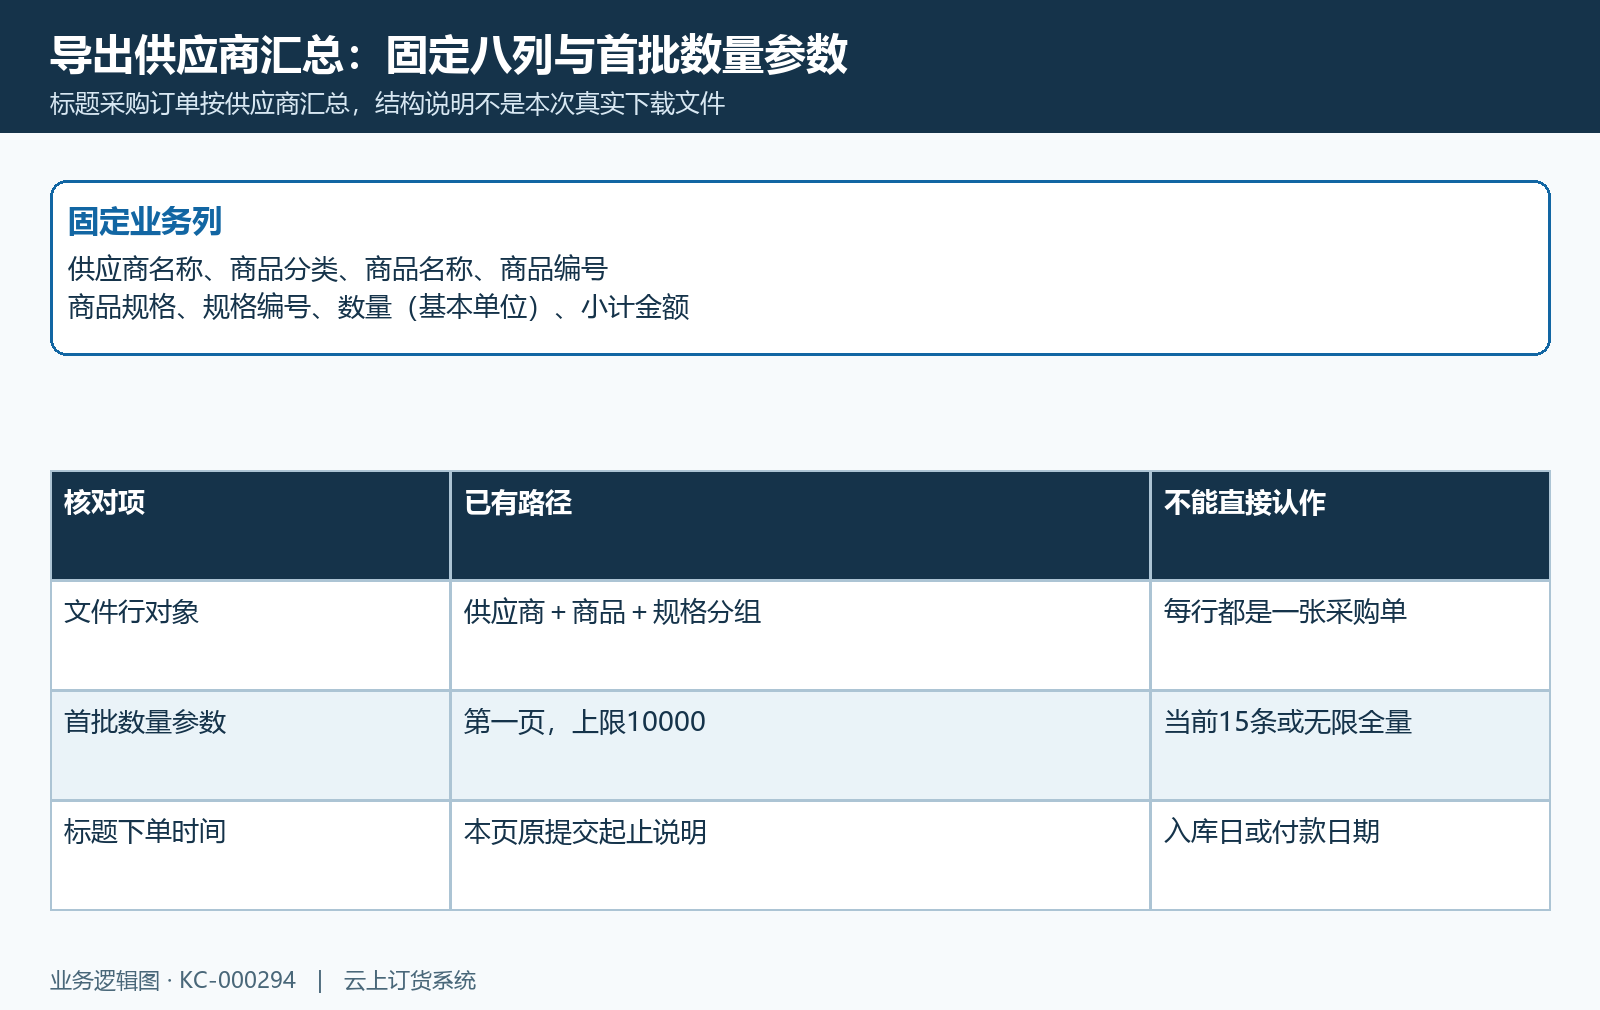Viewport: 1600px width, 1010px height.
Task: Click the footer text 云上订货系统
Action: pos(410,980)
